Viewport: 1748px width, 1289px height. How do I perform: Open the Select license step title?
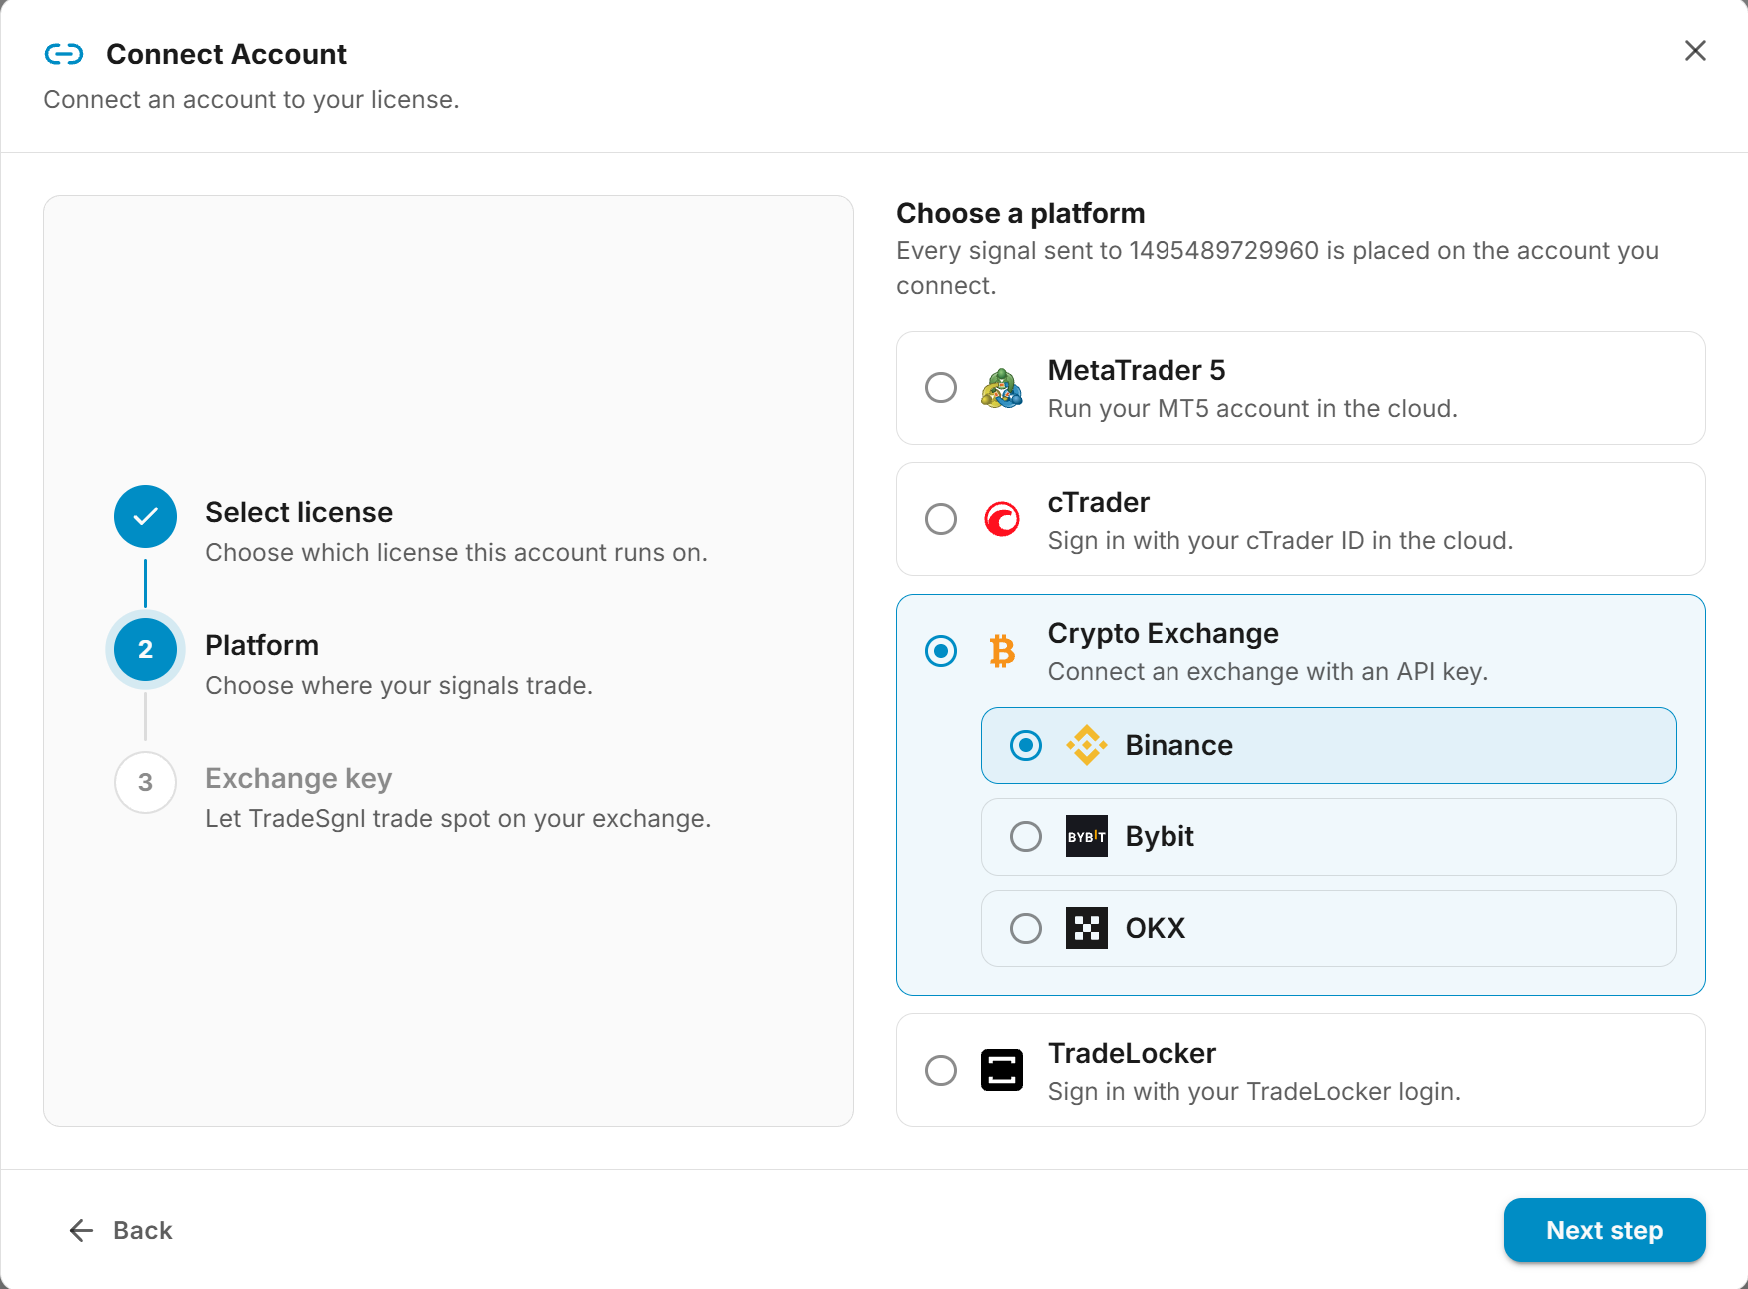(x=299, y=512)
